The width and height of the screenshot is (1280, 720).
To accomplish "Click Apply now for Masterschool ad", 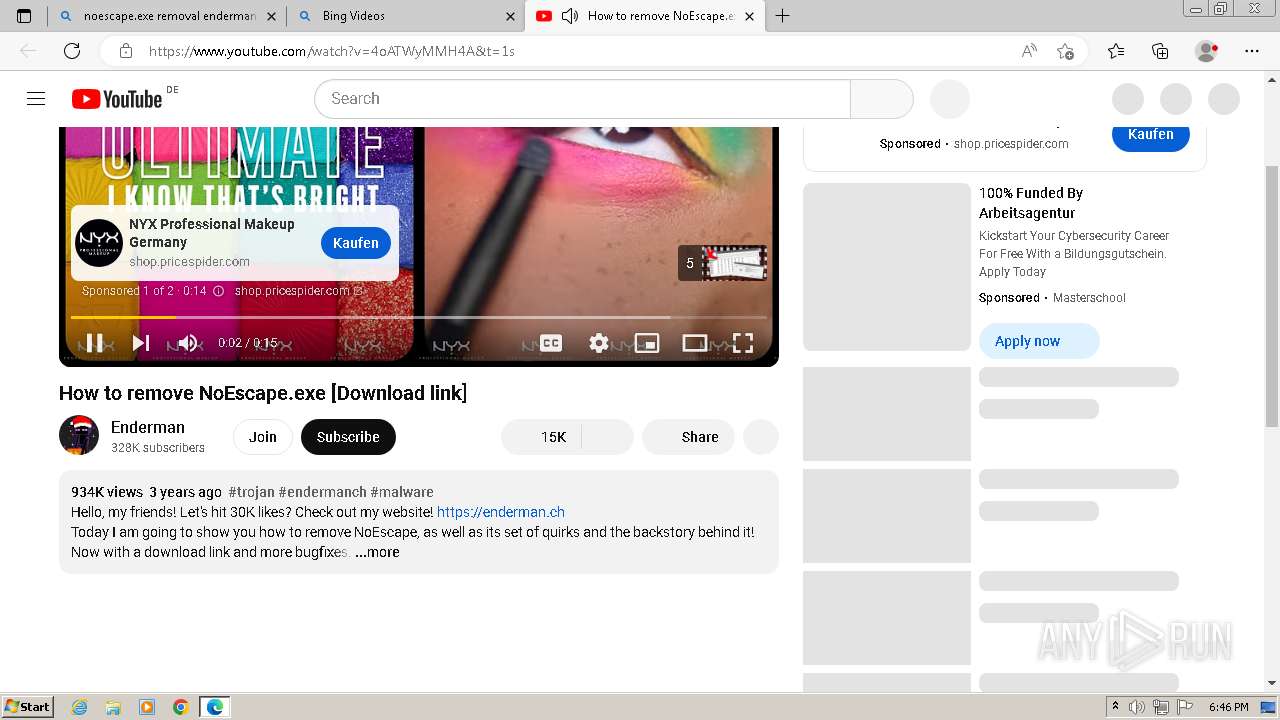I will (1039, 341).
